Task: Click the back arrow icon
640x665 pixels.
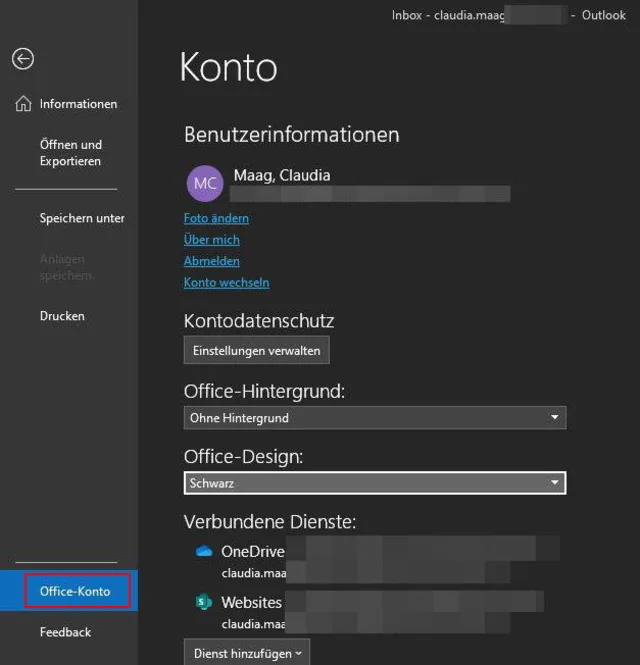Action: 23,59
